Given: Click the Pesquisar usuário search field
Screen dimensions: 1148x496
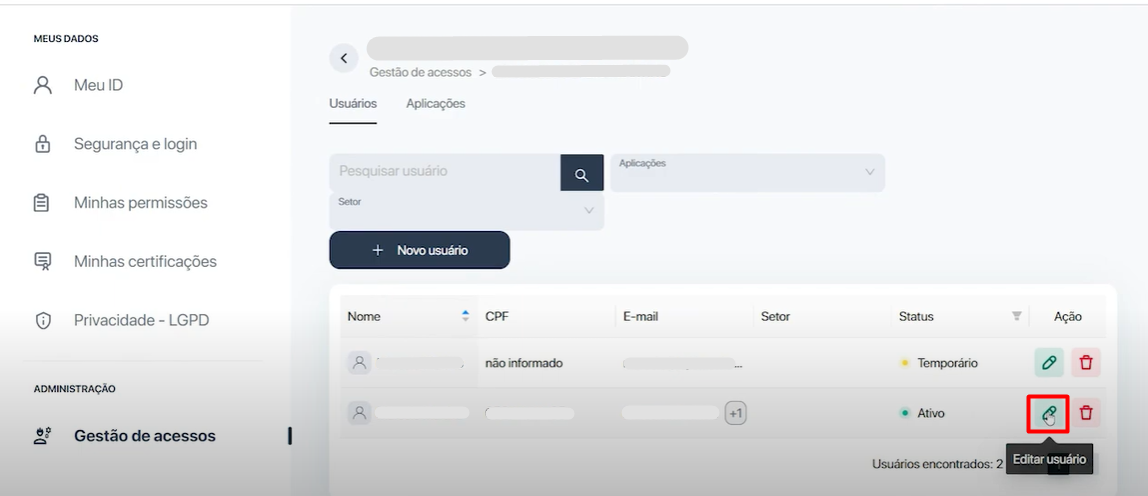Looking at the screenshot, I should [x=444, y=172].
